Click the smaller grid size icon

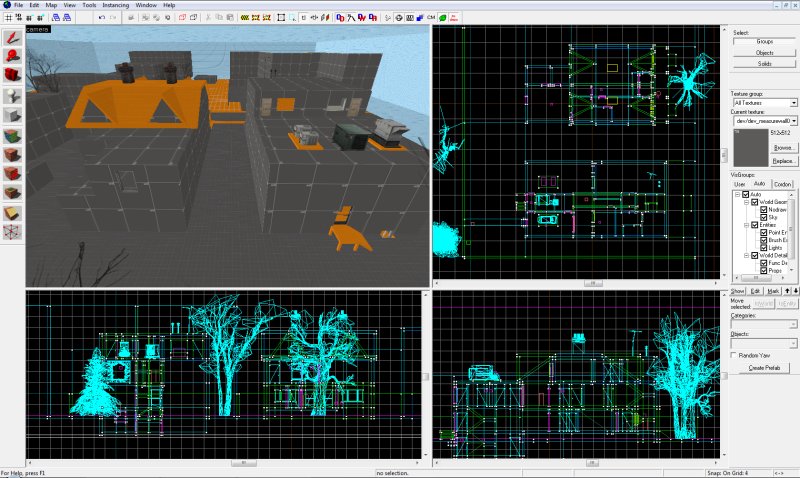click(x=29, y=18)
